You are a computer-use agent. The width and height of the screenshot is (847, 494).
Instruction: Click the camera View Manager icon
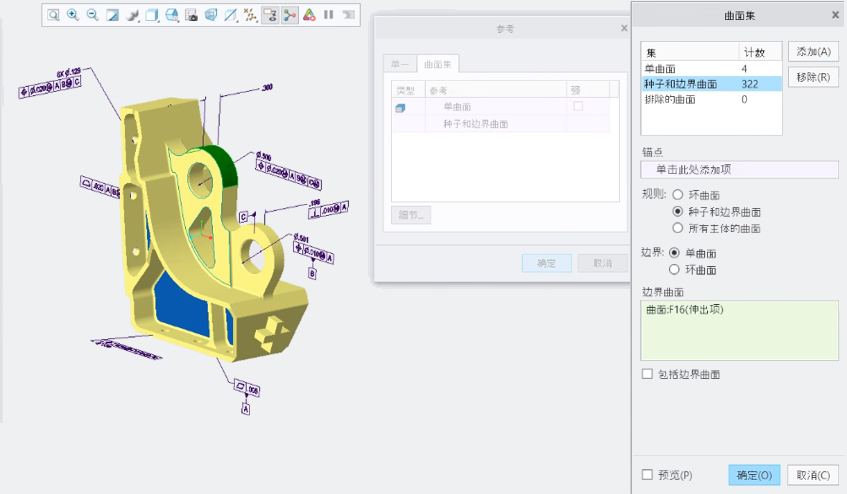191,15
